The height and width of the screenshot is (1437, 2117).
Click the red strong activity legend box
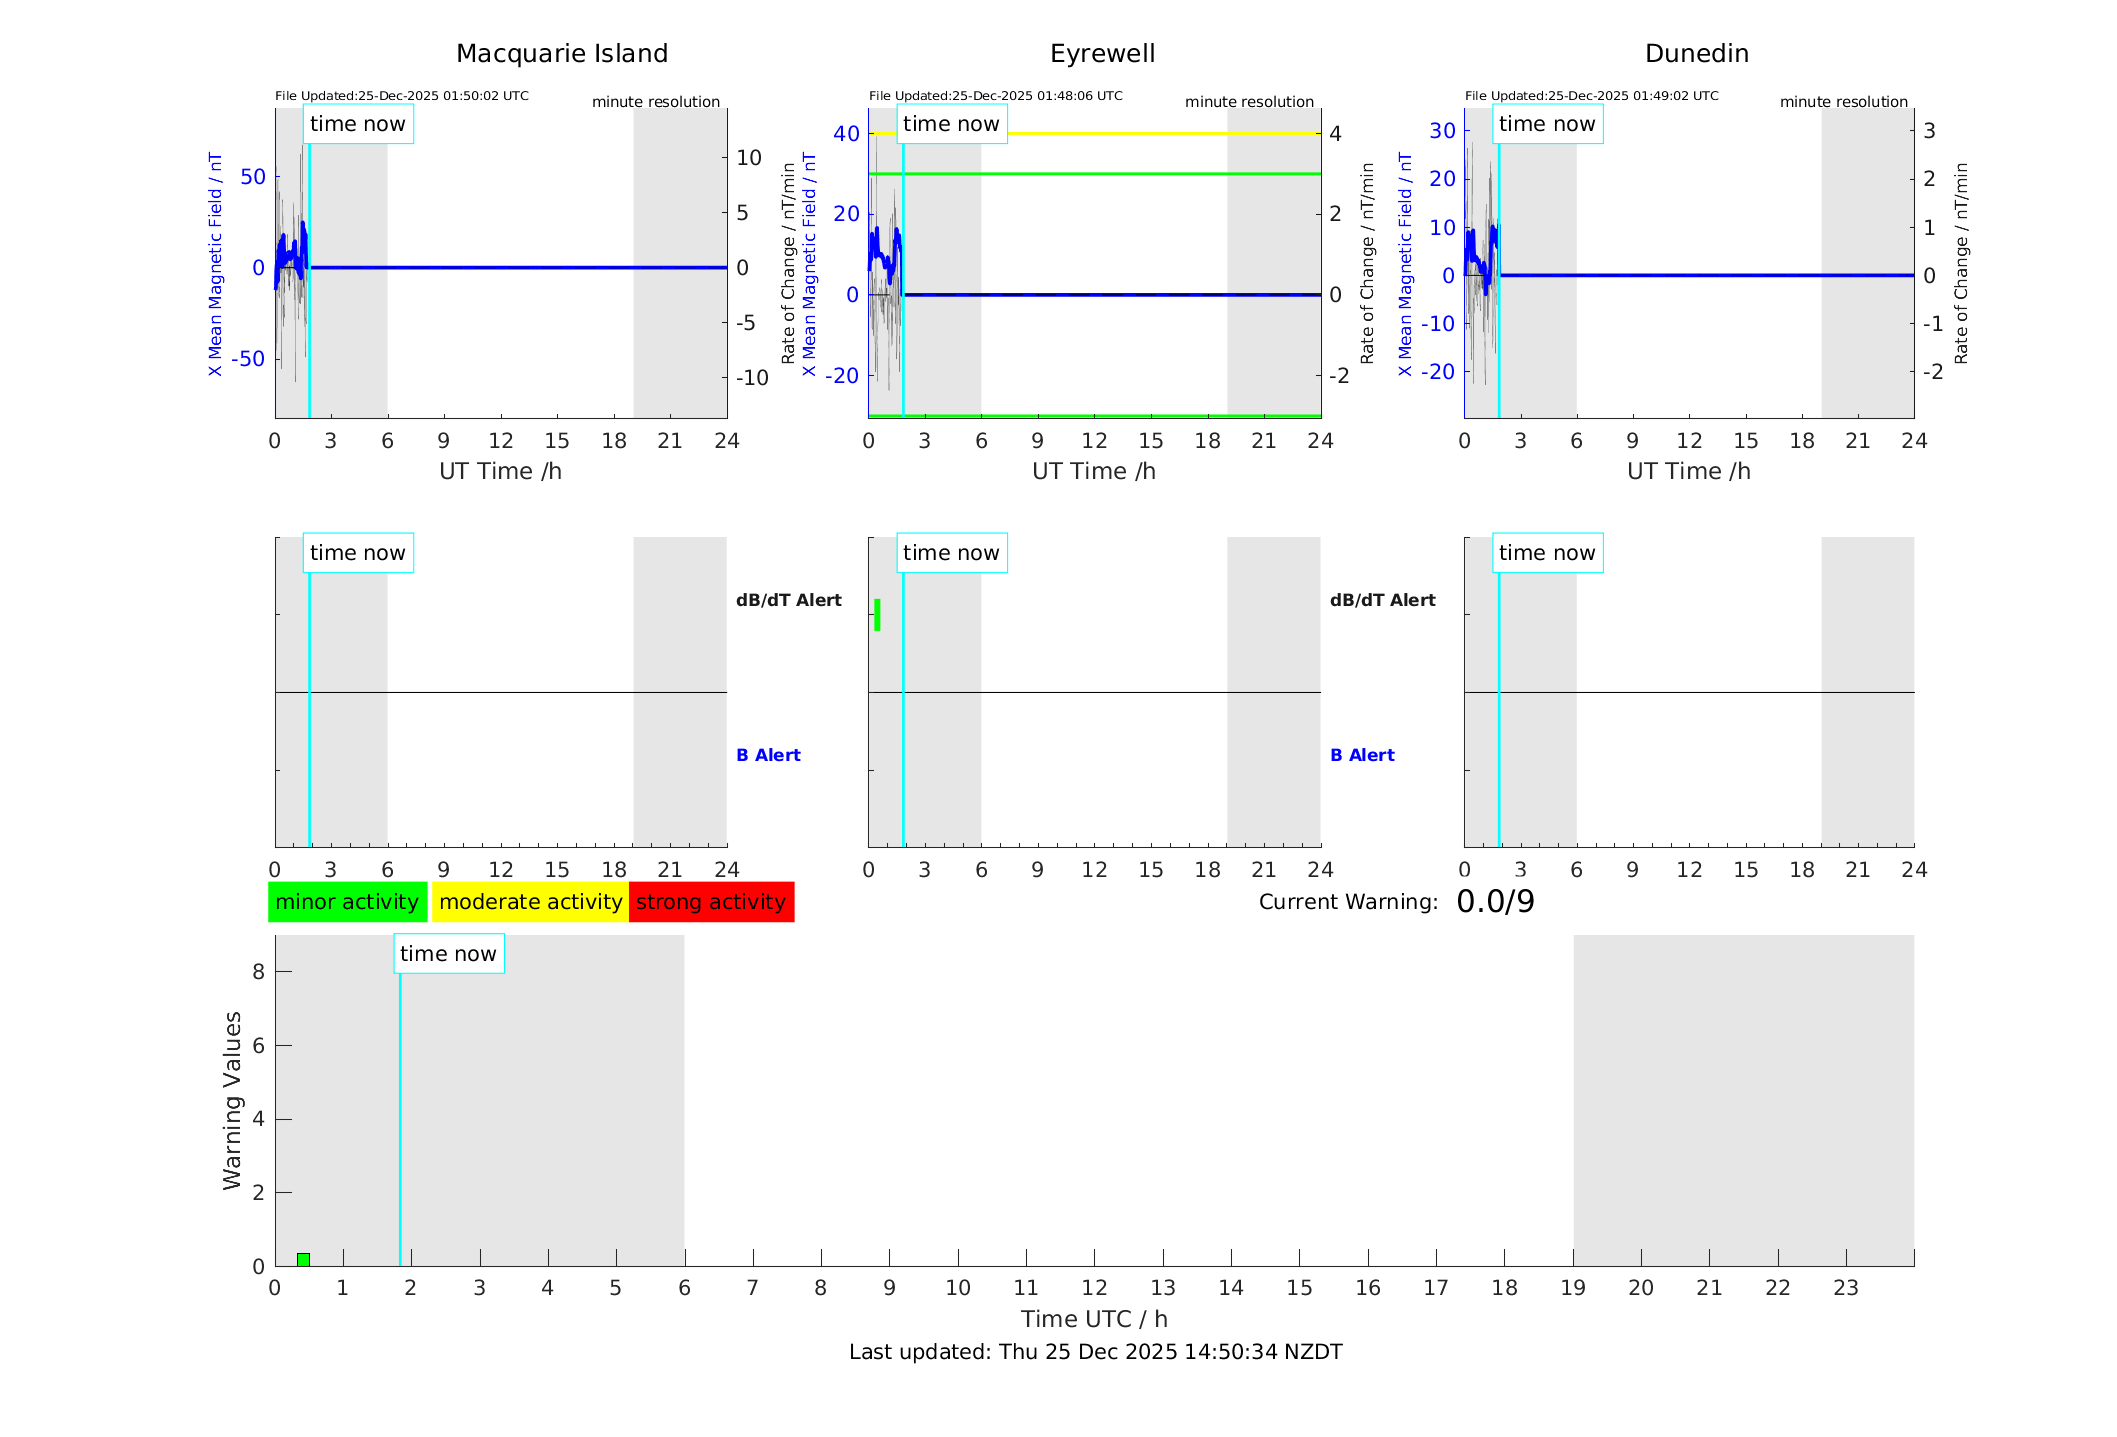tap(711, 902)
